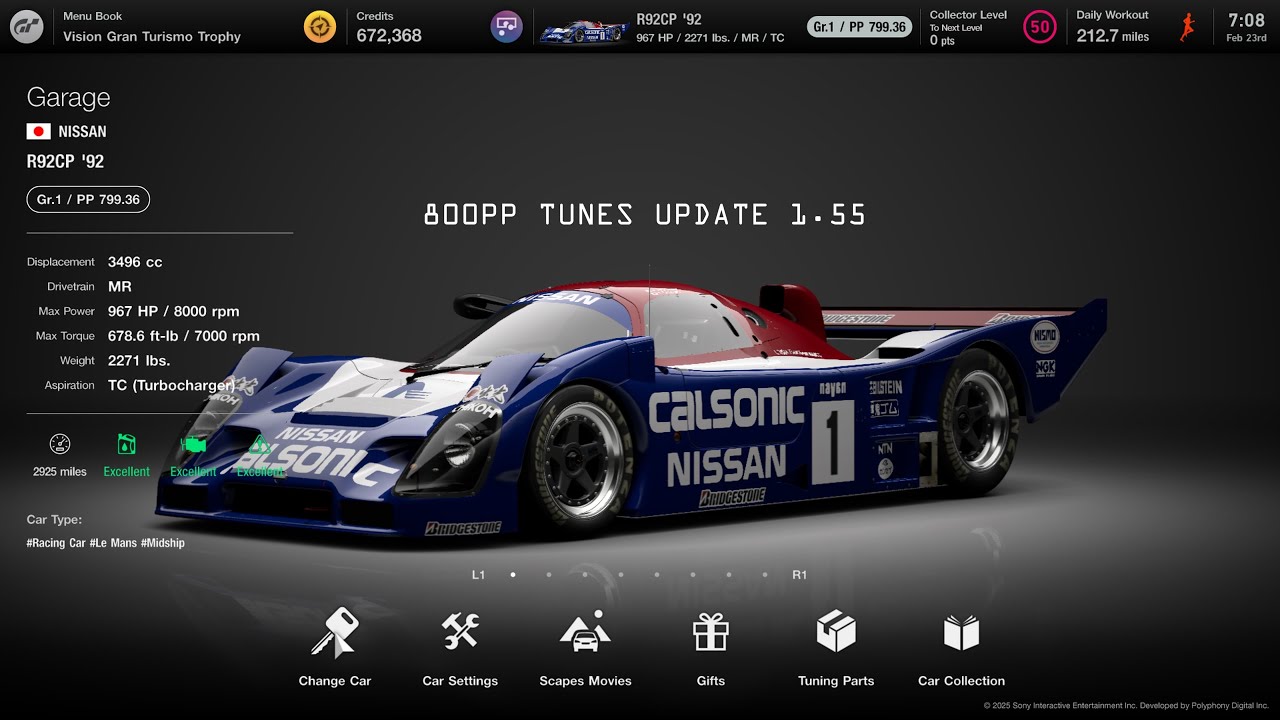The width and height of the screenshot is (1280, 720).
Task: Select the second page indicator dot
Action: 549,575
